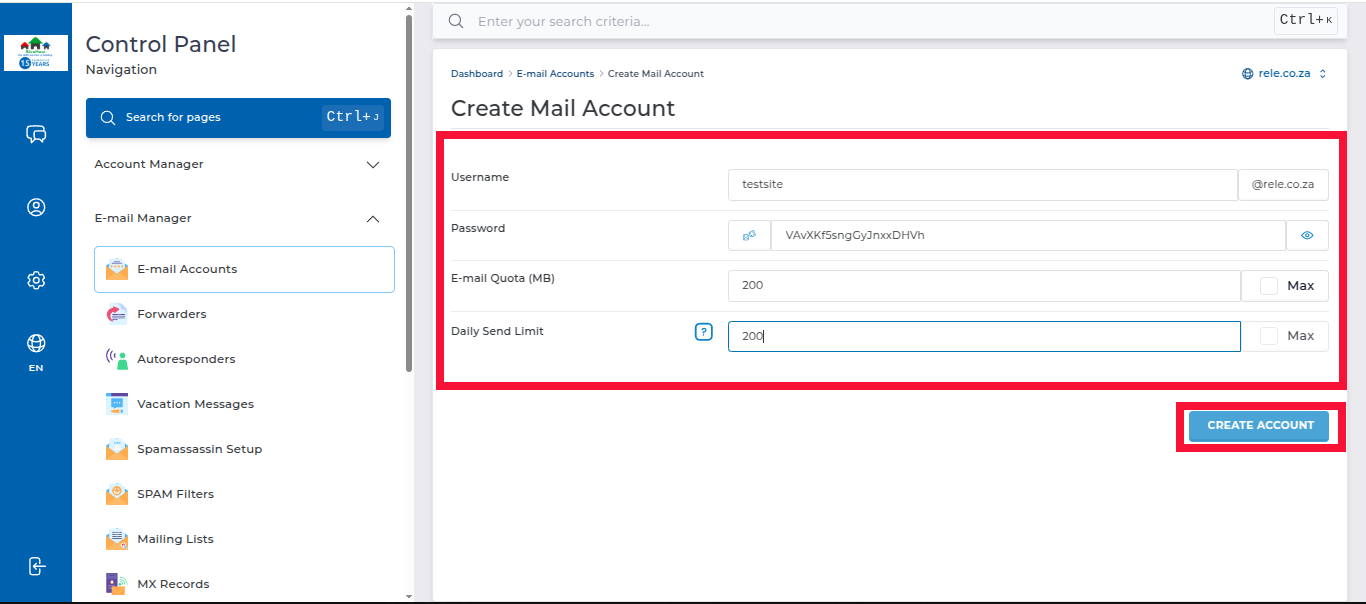Click the Daily Send Limit help icon
The height and width of the screenshot is (604, 1366).
[703, 332]
